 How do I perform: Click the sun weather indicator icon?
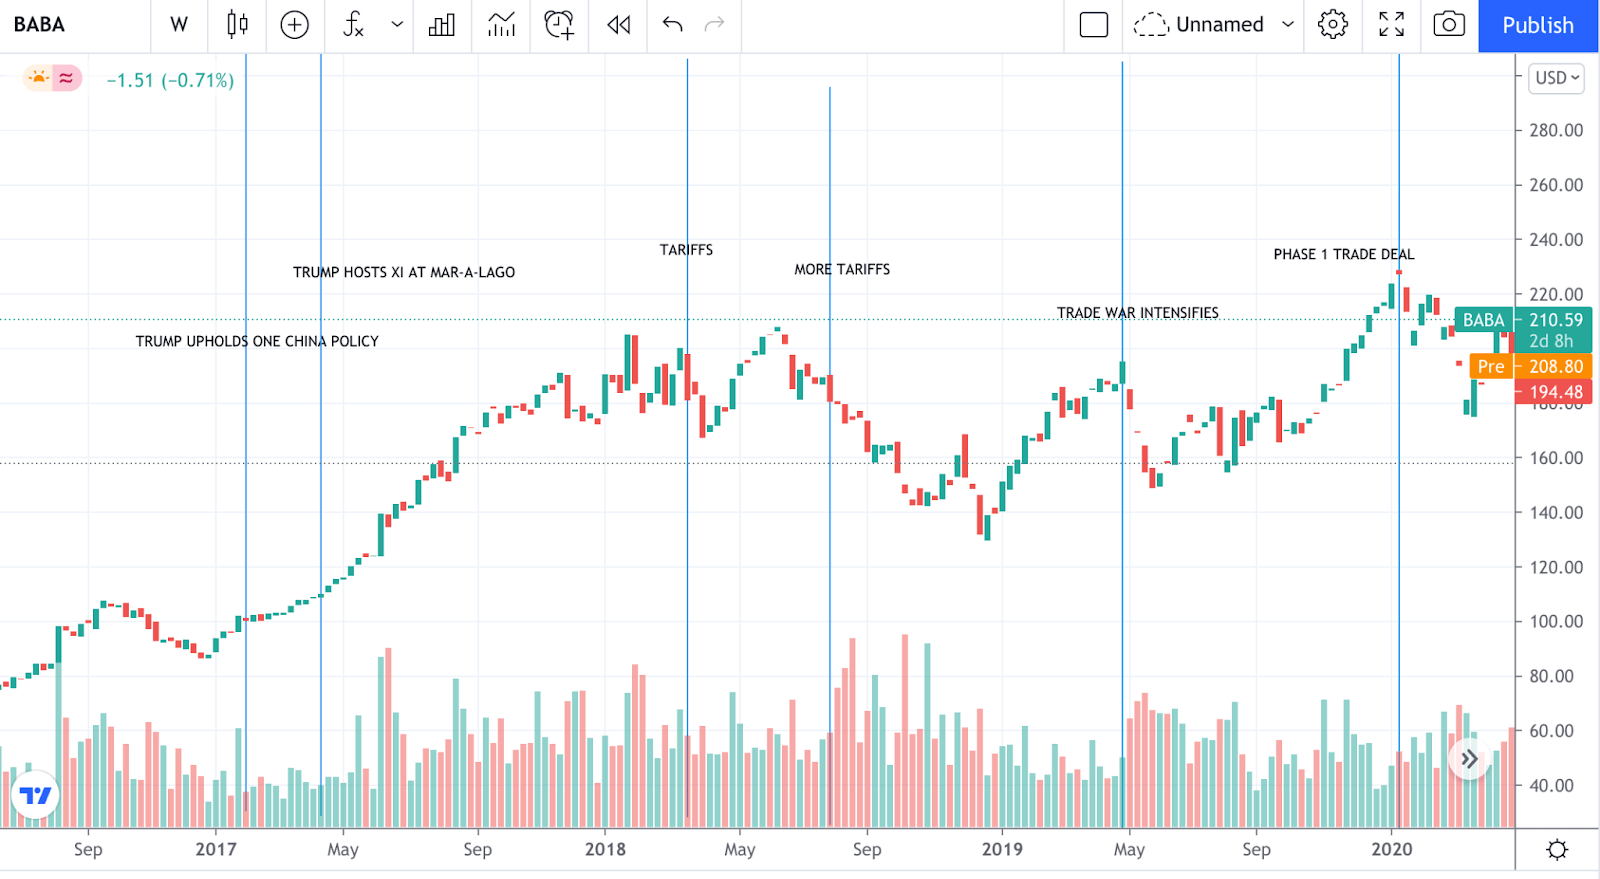(39, 78)
